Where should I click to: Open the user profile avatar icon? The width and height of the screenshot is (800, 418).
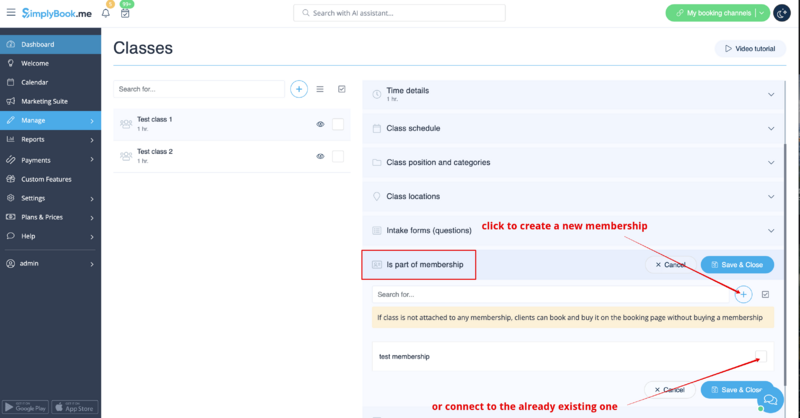(782, 13)
